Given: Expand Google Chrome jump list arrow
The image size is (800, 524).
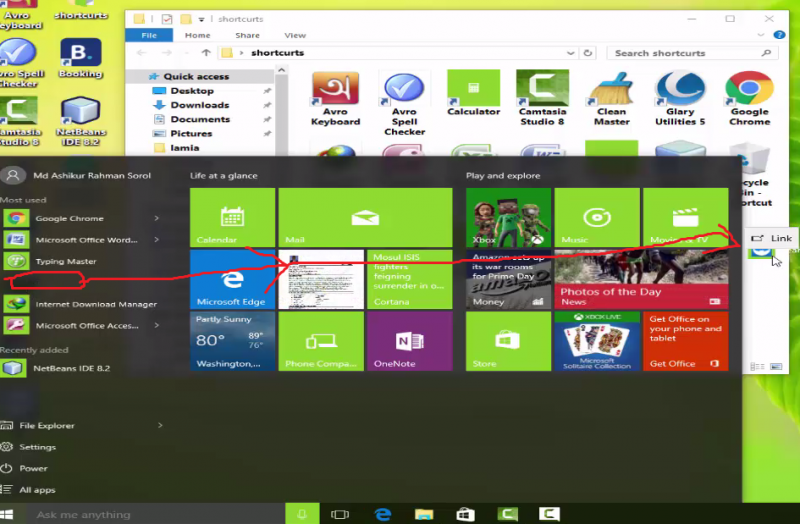Looking at the screenshot, I should [157, 218].
